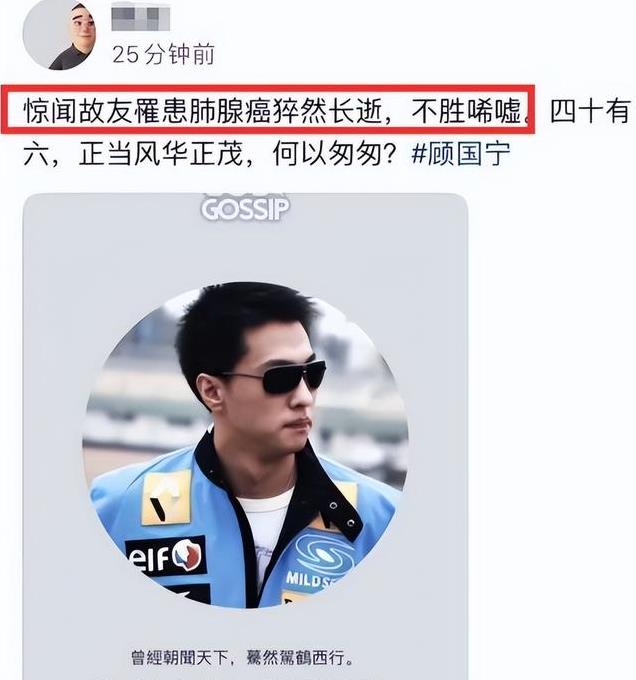This screenshot has height=680, width=636.
Task: Click the 25分钟前 timestamp
Action: pyautogui.click(x=163, y=55)
